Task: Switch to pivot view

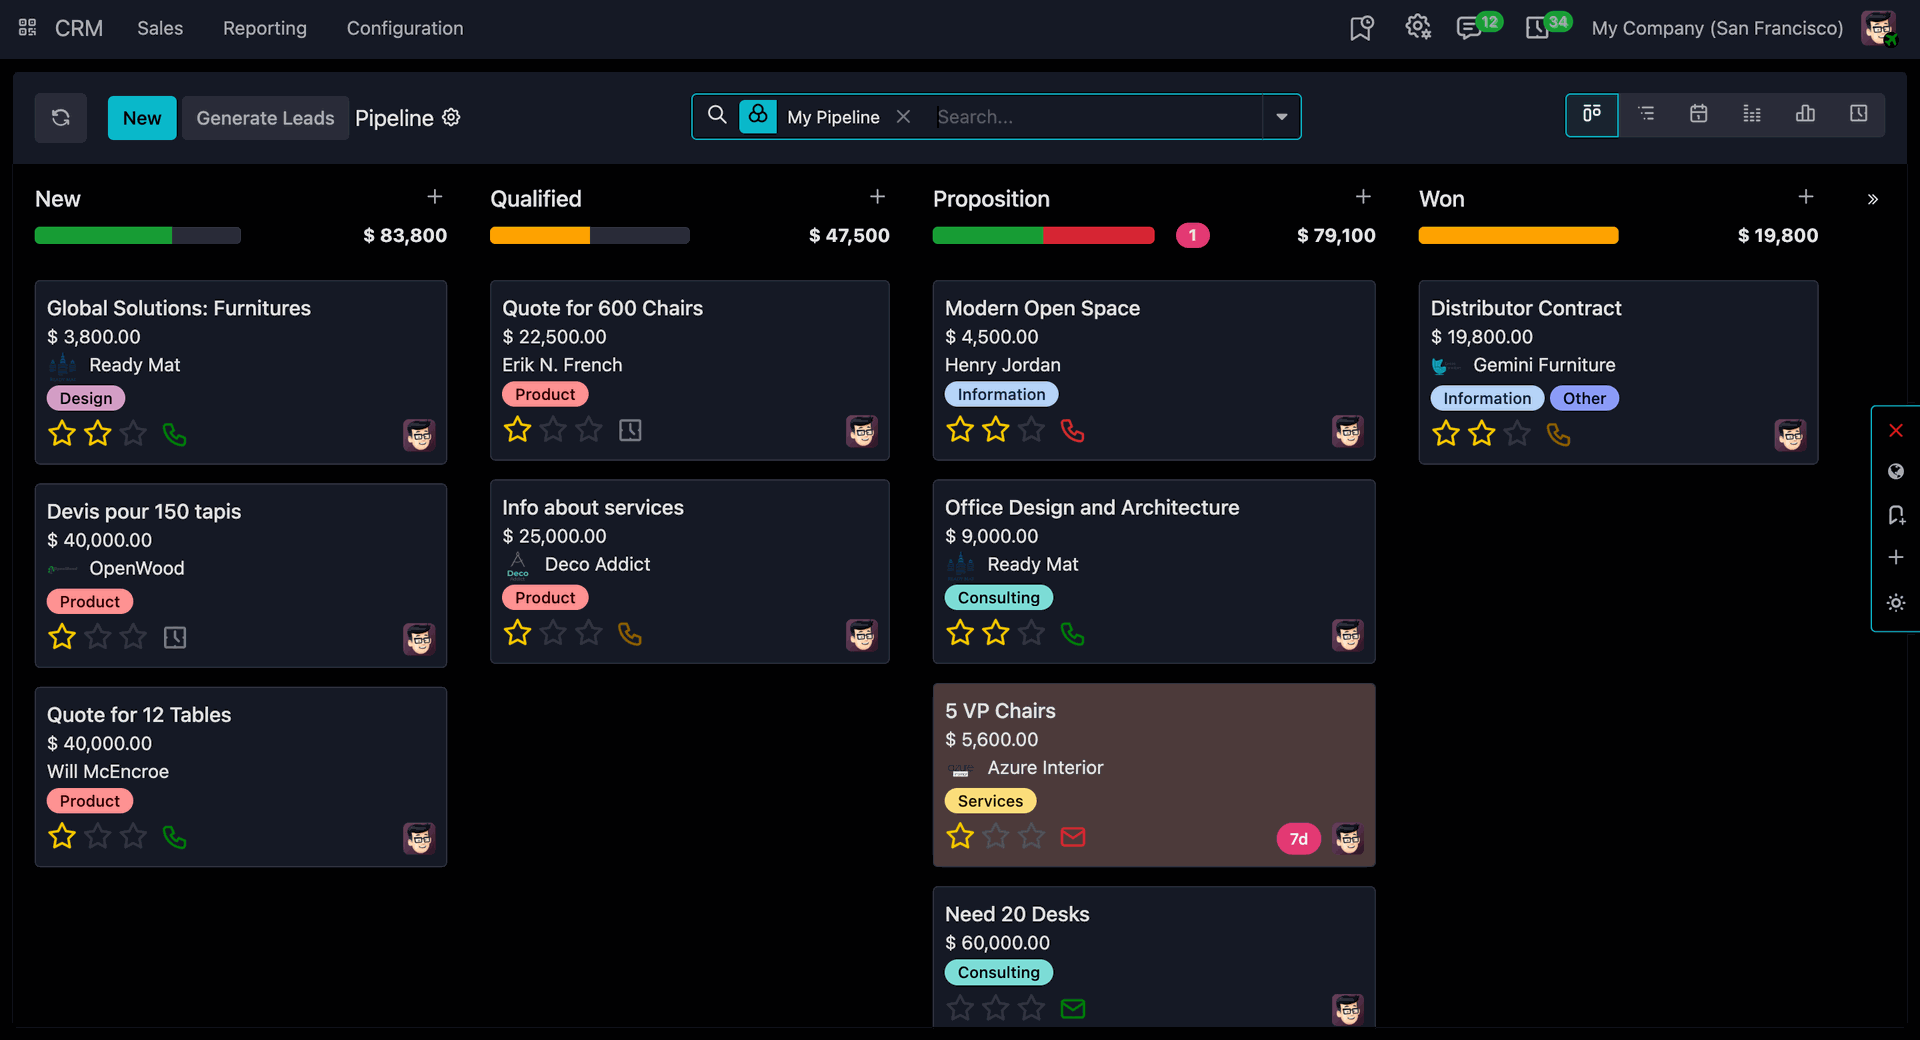Action: point(1752,114)
